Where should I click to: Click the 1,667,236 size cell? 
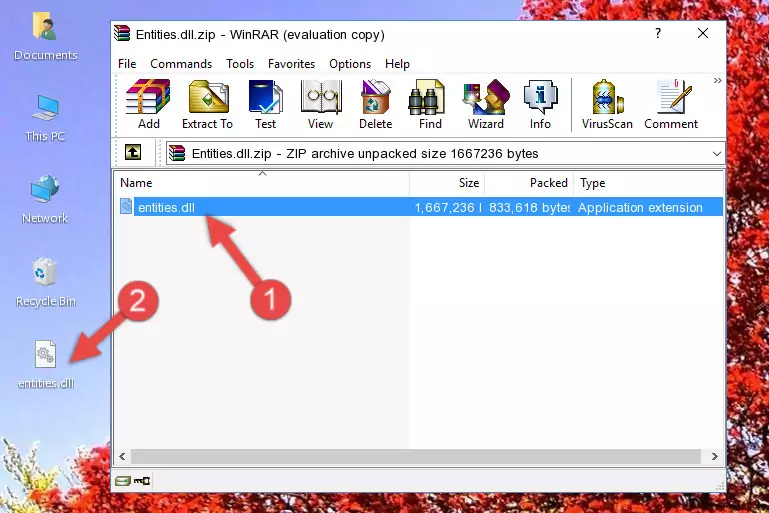coord(447,207)
